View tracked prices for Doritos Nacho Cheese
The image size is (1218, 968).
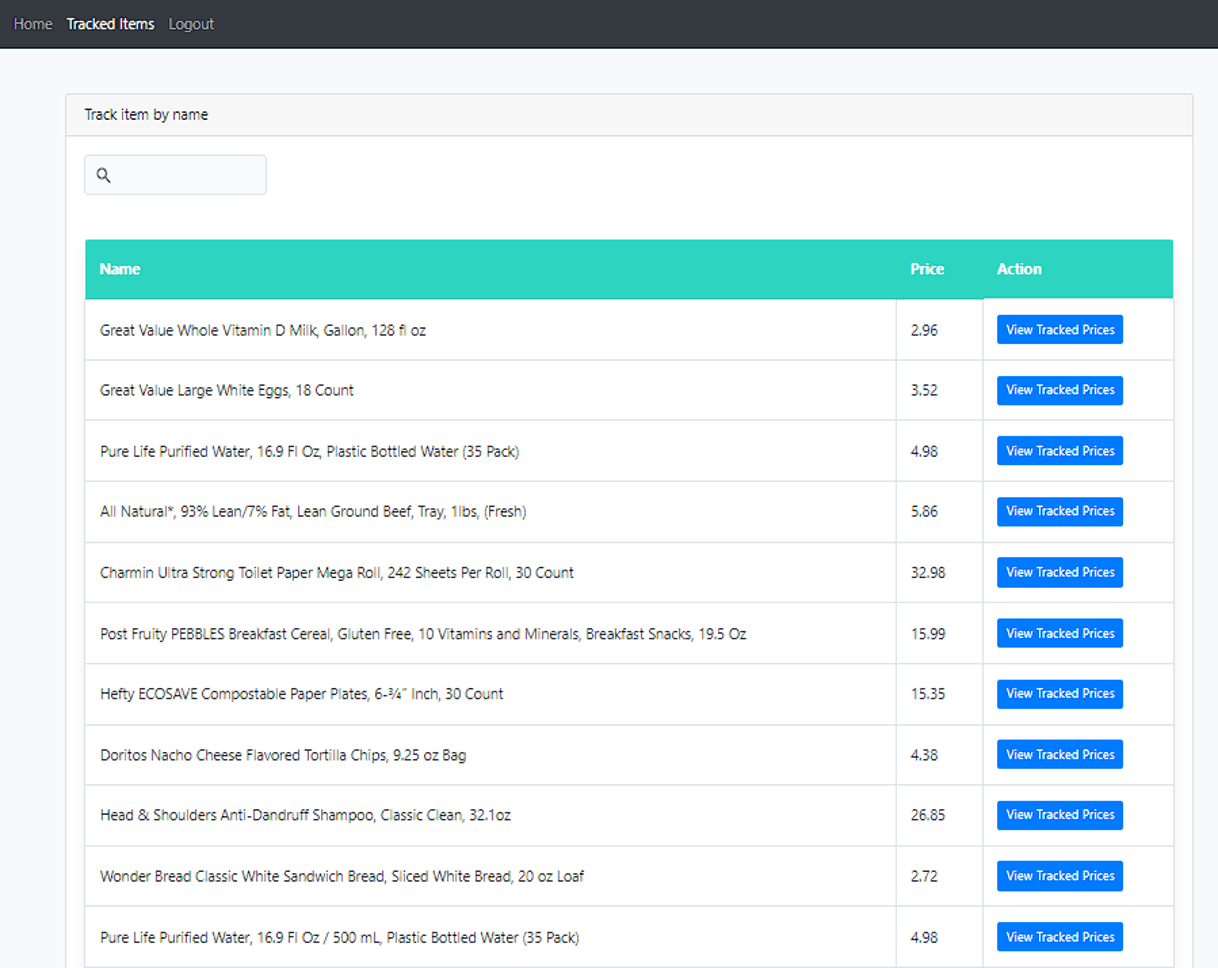pyautogui.click(x=1059, y=754)
